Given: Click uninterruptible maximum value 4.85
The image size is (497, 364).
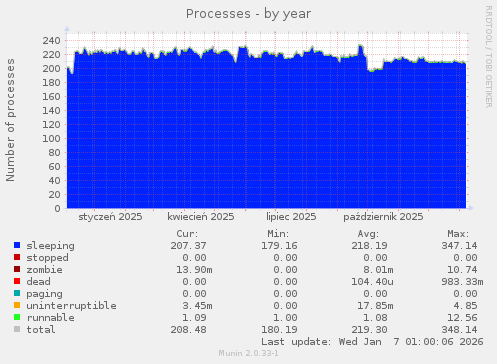Looking at the screenshot, I should [x=465, y=306].
